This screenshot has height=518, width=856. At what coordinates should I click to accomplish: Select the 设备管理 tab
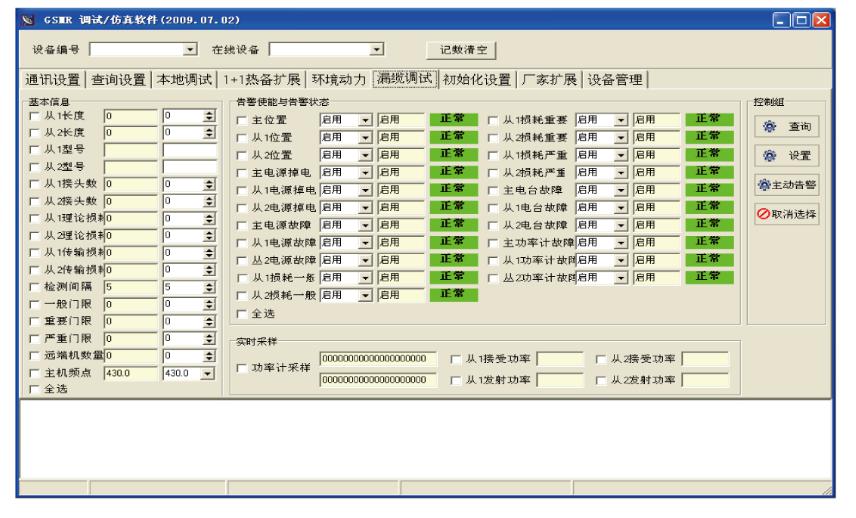point(616,80)
